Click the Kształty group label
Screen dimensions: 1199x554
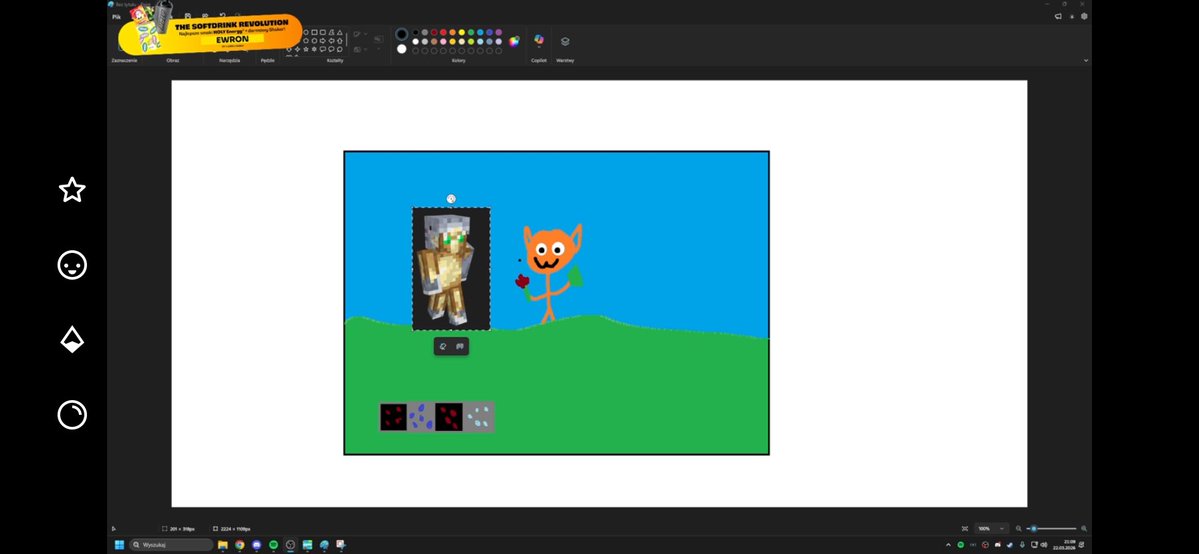[335, 60]
